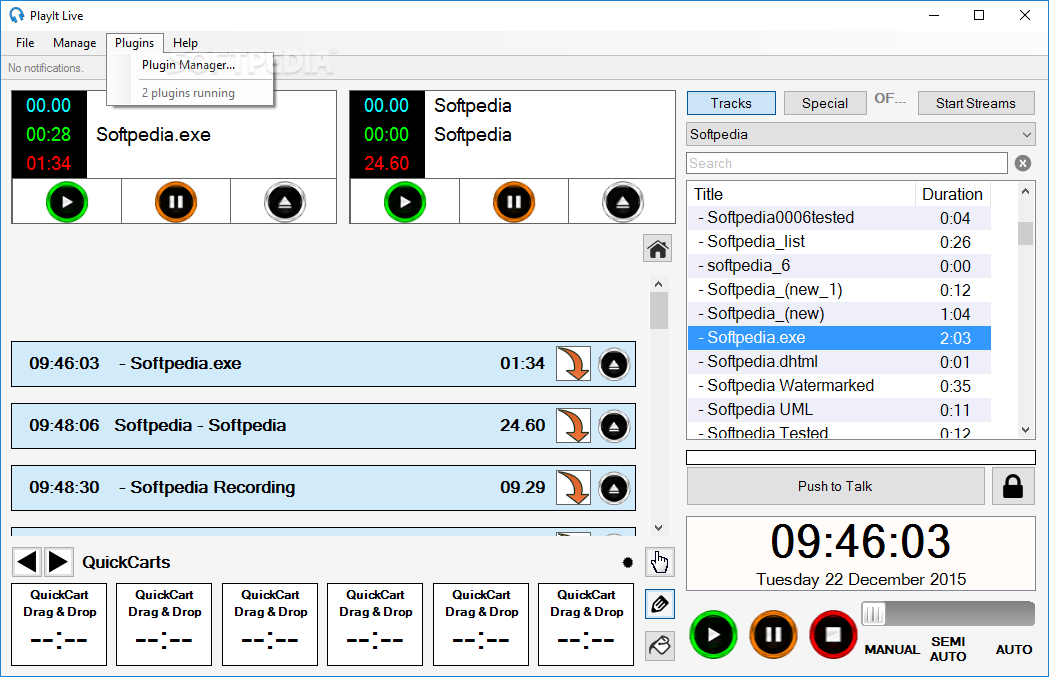Click the black dot QuickCarts indicator
The height and width of the screenshot is (677, 1049).
pyautogui.click(x=628, y=563)
